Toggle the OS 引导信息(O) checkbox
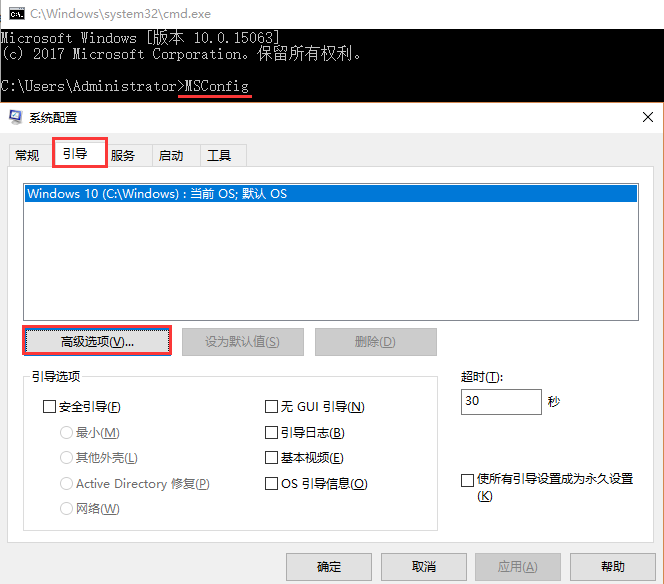Viewport: 664px width, 584px height. click(271, 484)
